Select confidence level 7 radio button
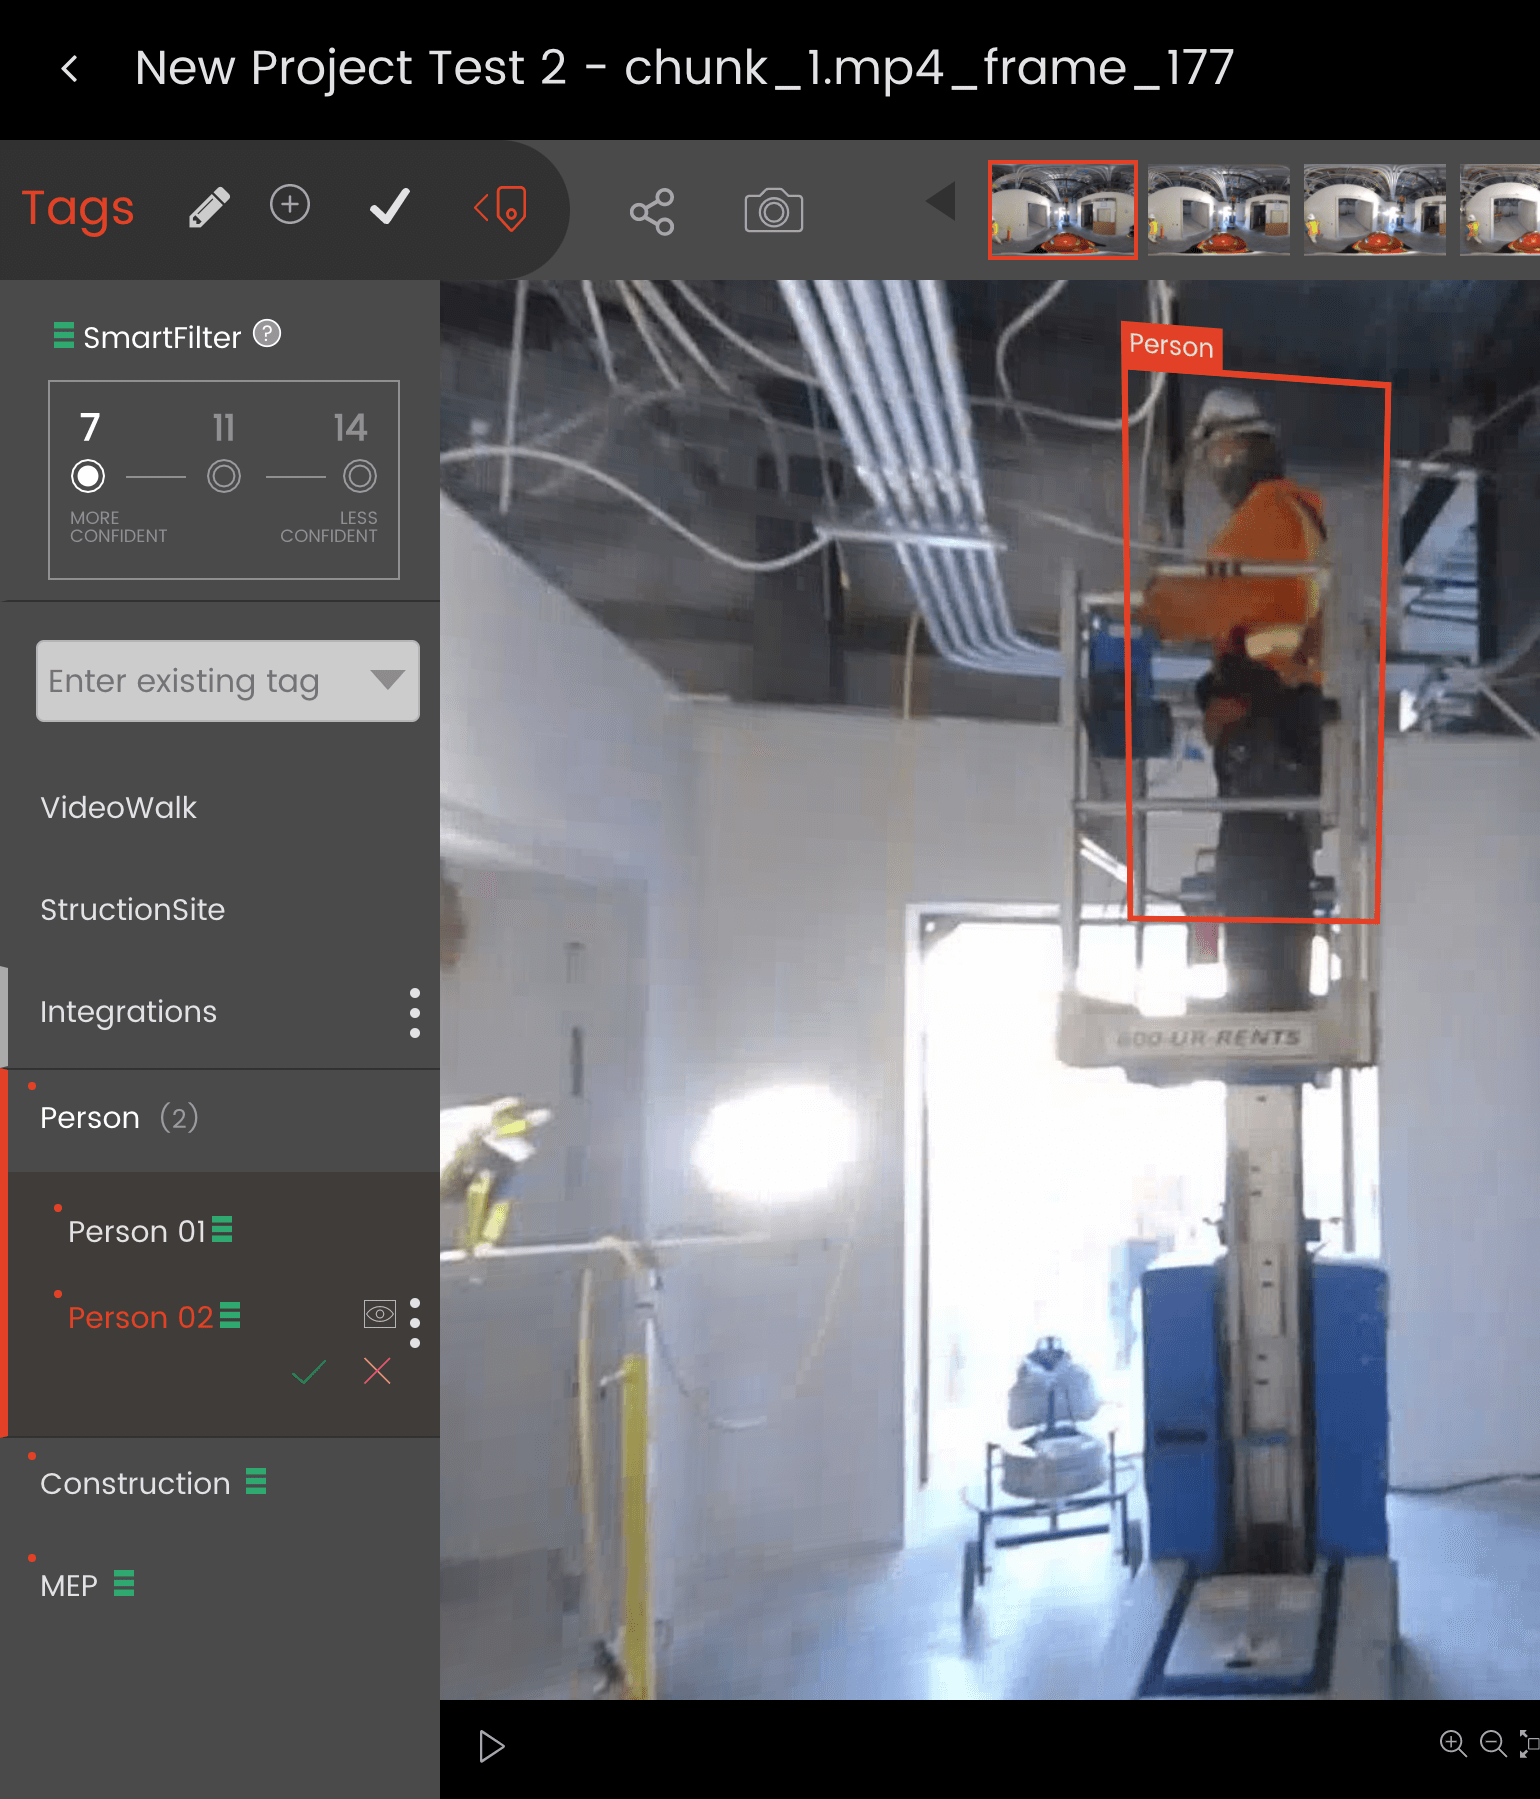 pos(88,476)
